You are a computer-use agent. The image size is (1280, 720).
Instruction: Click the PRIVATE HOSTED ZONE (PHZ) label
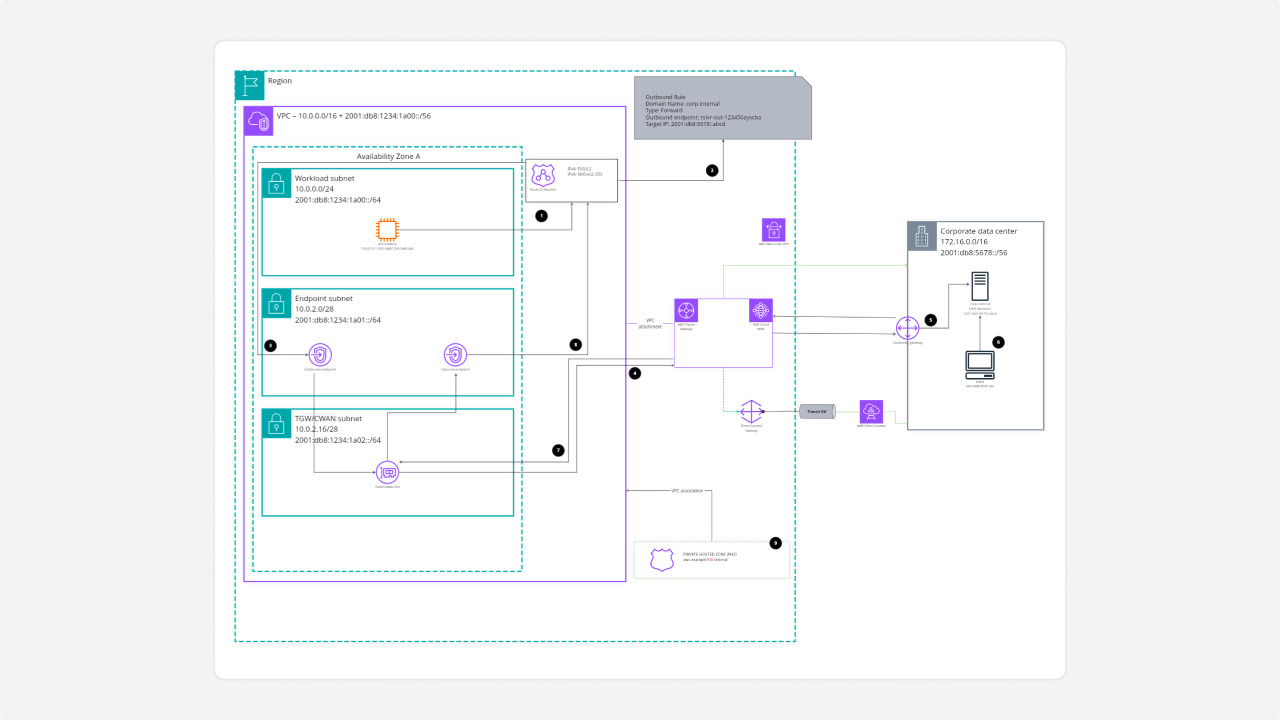tap(708, 554)
